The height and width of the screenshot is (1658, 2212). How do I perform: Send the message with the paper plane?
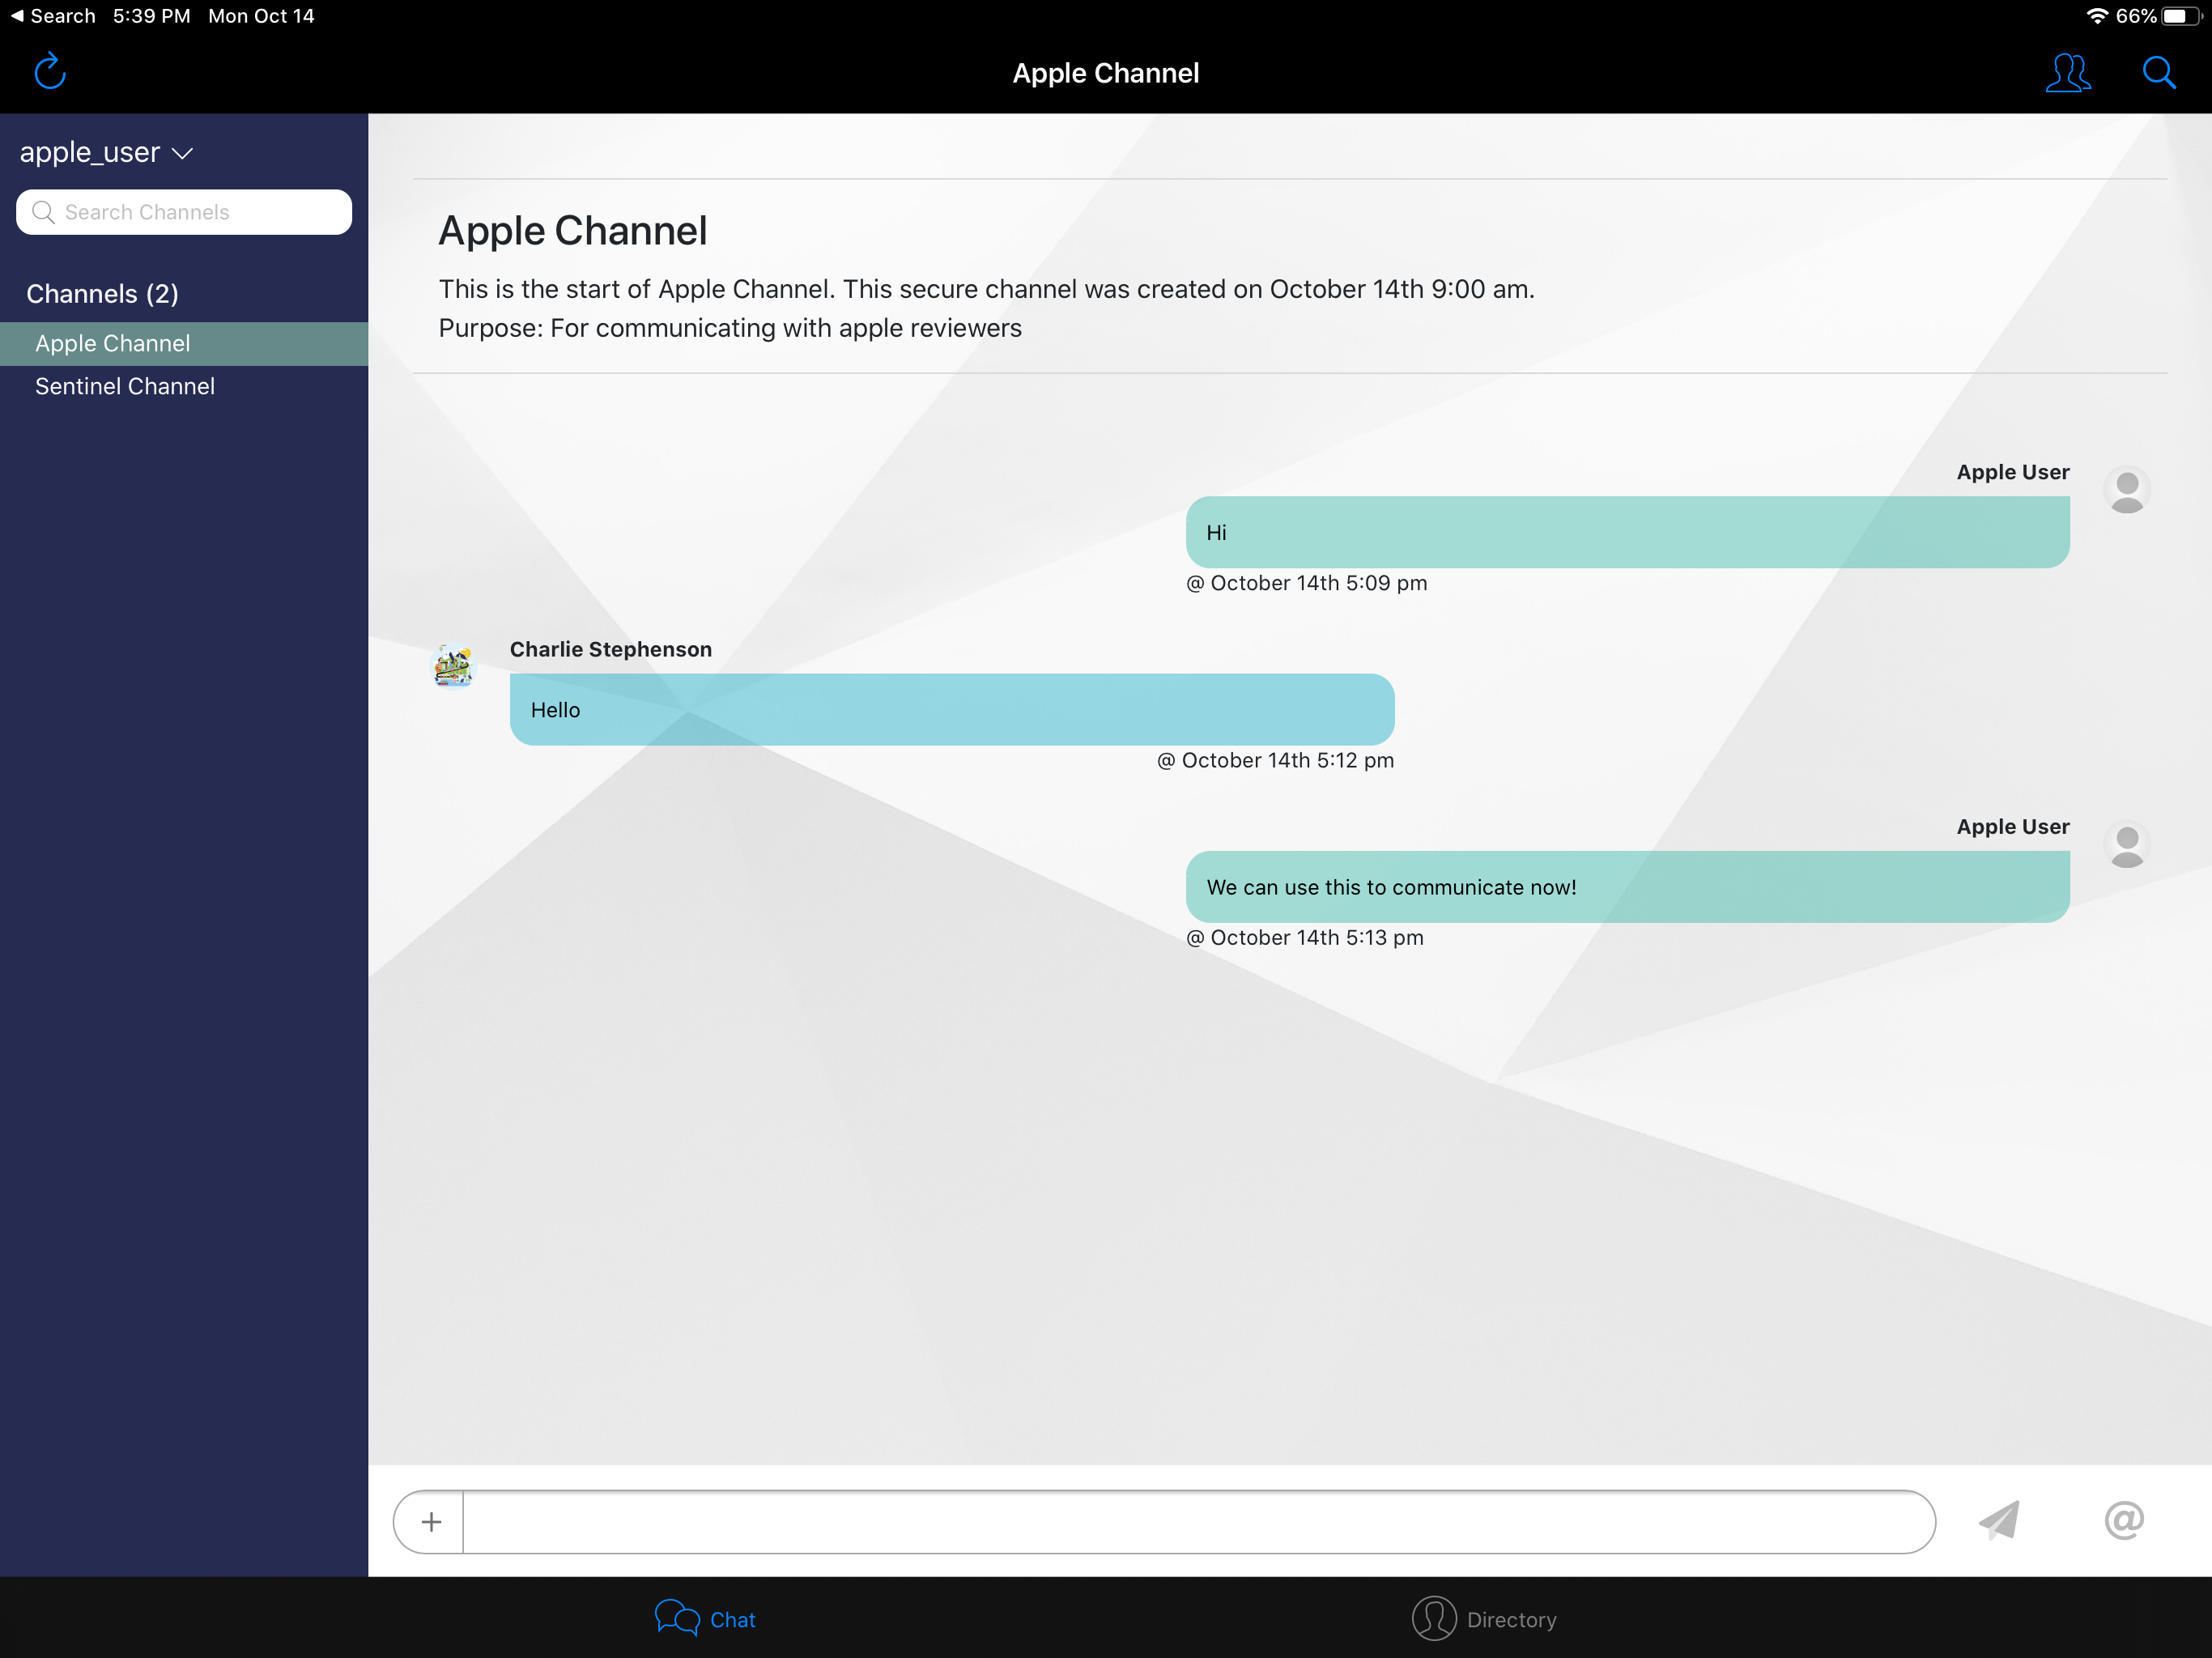(x=1999, y=1520)
